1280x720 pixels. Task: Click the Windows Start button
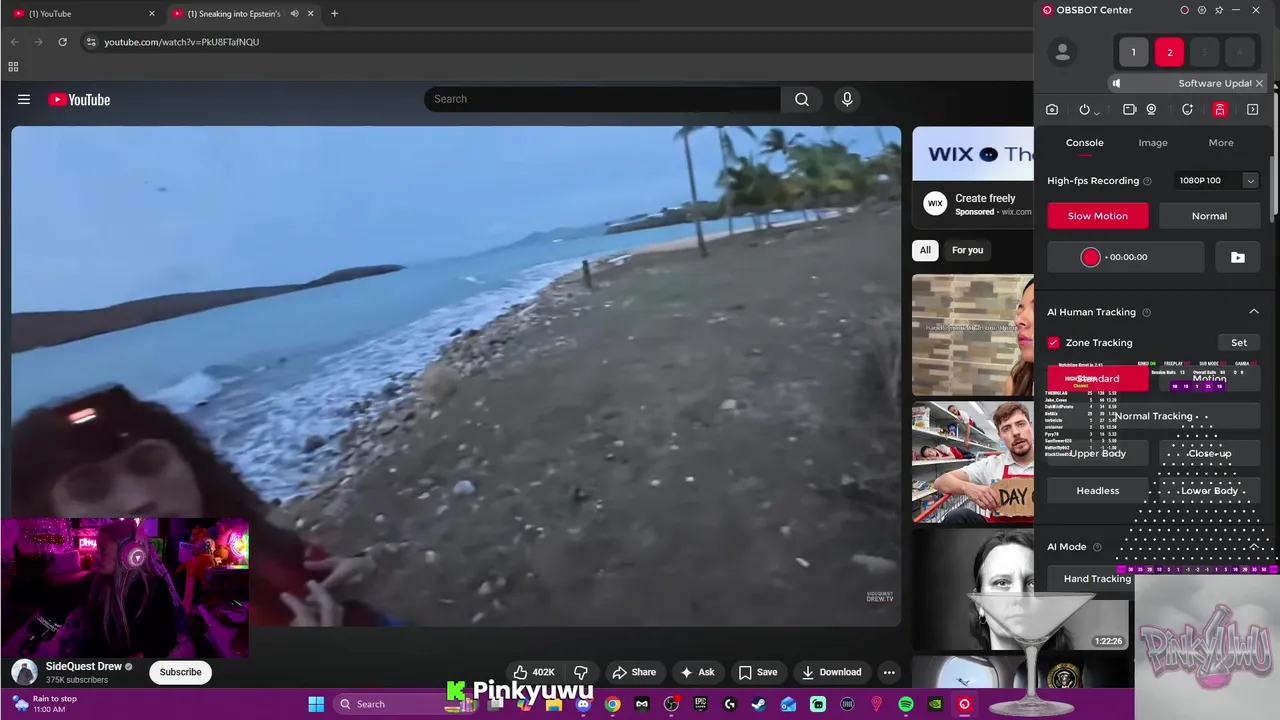coord(316,704)
